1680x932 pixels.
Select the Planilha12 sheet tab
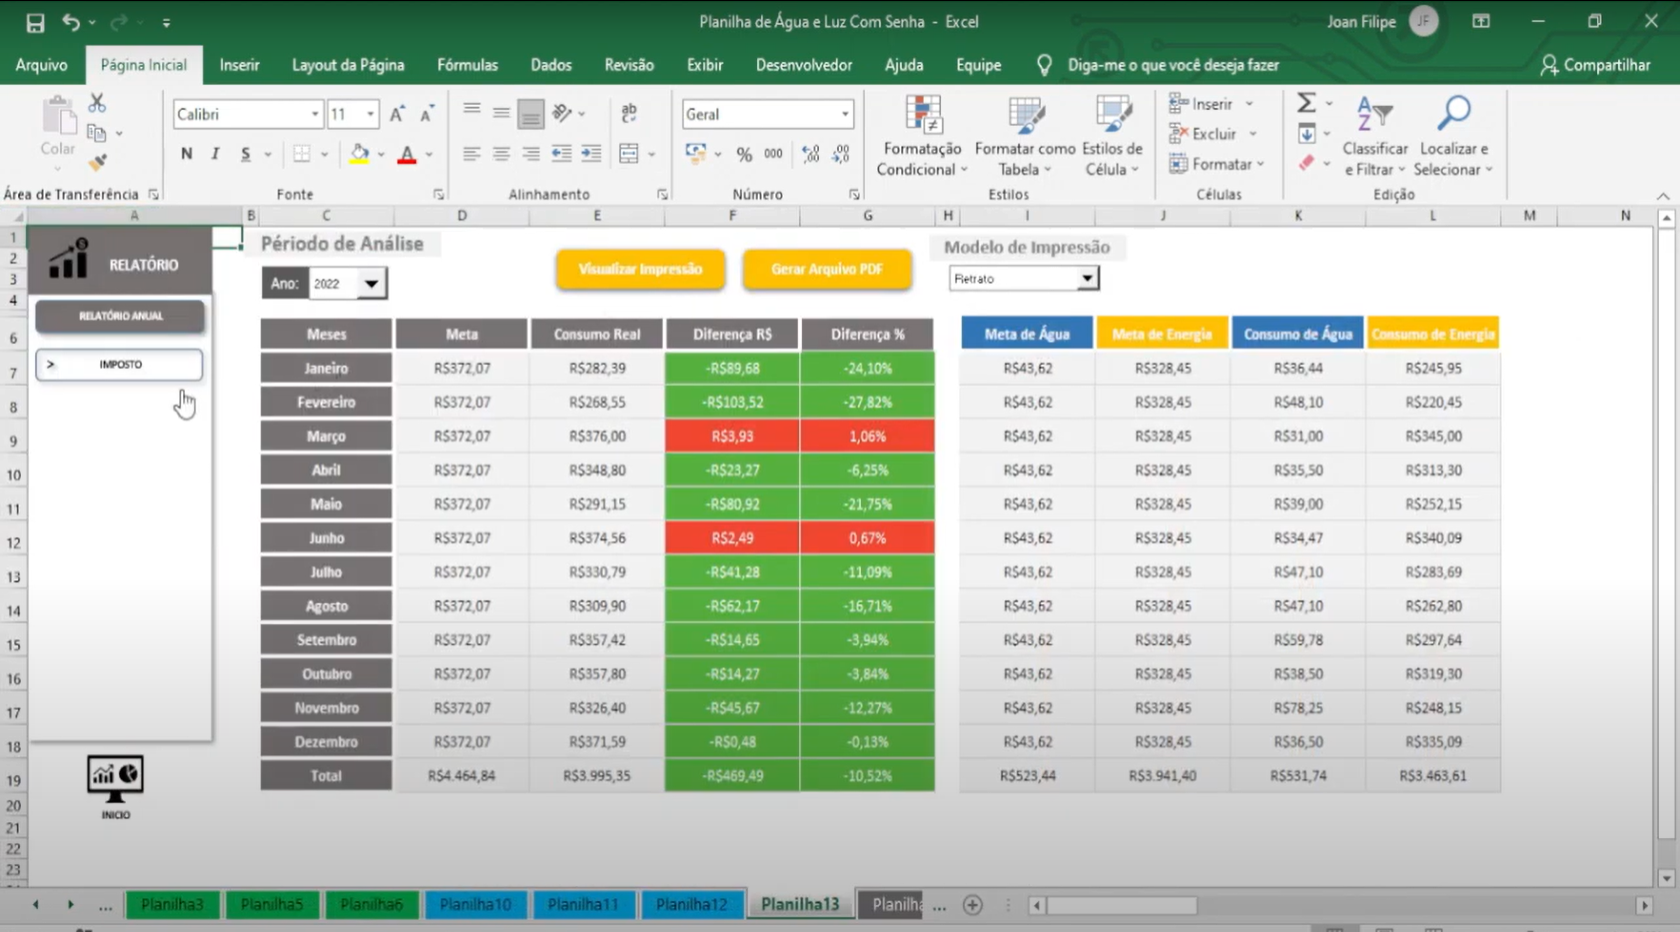click(x=691, y=904)
